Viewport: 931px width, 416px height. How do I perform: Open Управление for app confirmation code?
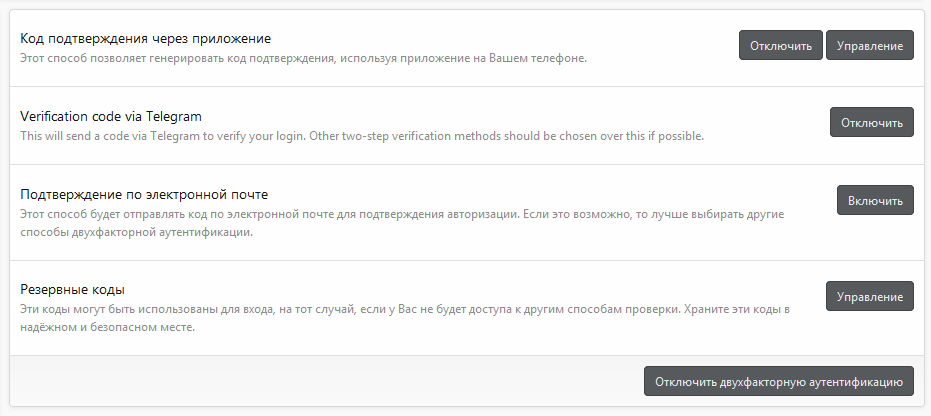[869, 46]
